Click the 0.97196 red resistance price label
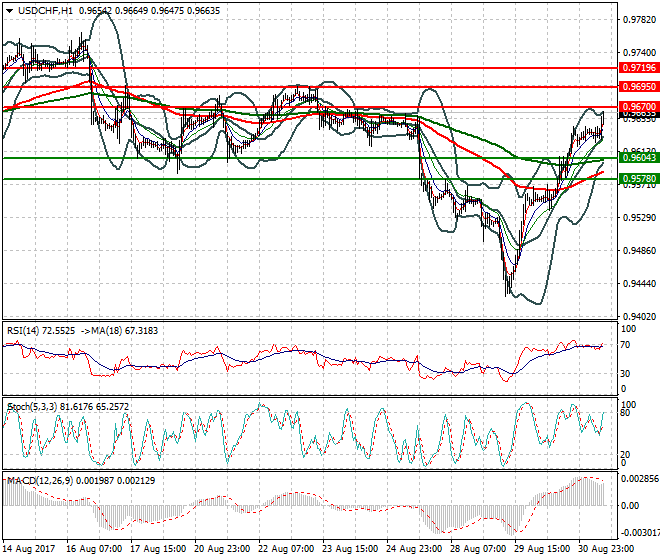The image size is (660, 560). pos(639,67)
